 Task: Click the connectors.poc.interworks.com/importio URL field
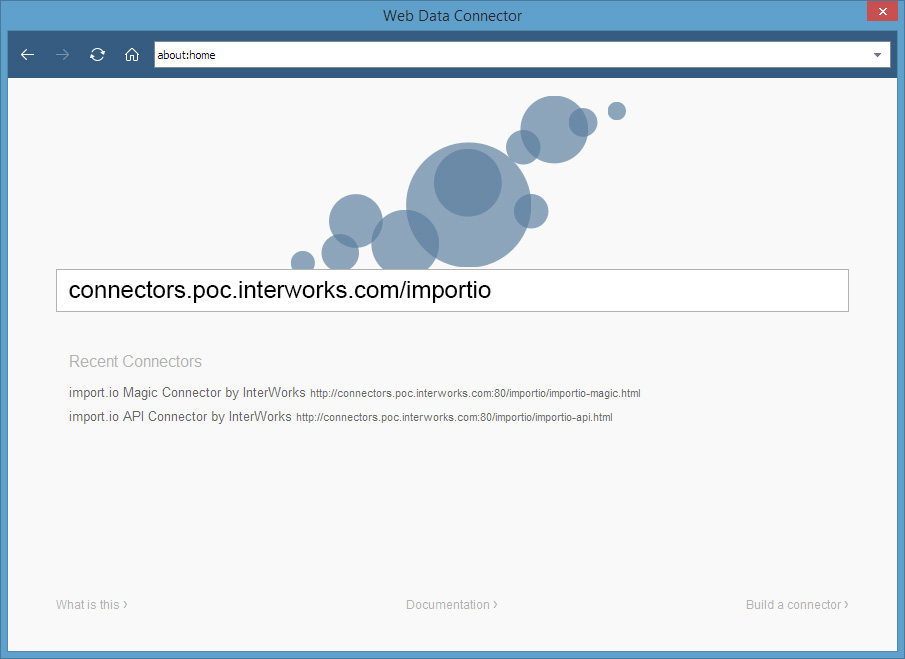click(x=452, y=290)
